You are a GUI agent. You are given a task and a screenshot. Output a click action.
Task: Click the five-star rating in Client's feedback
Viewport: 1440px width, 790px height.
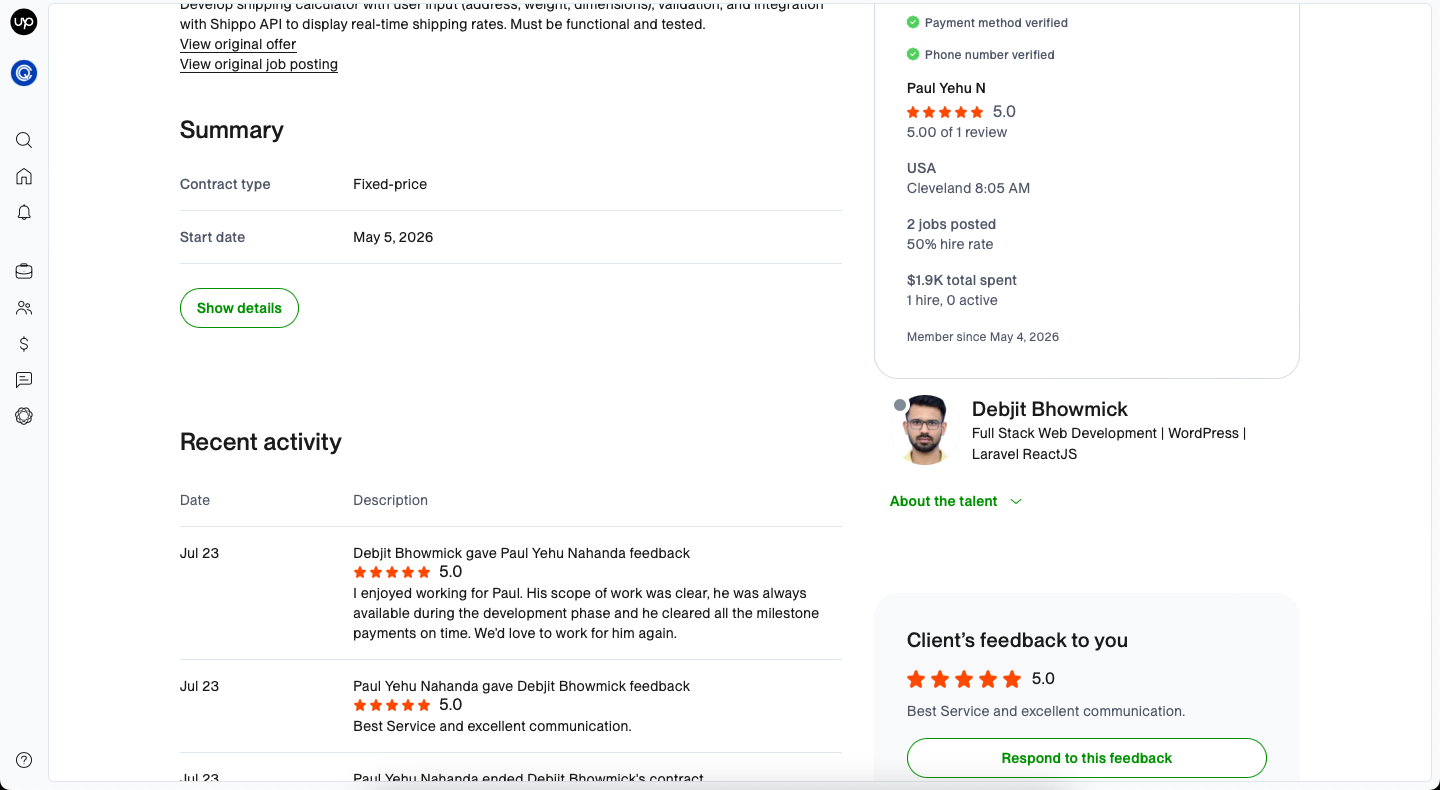pyautogui.click(x=964, y=679)
